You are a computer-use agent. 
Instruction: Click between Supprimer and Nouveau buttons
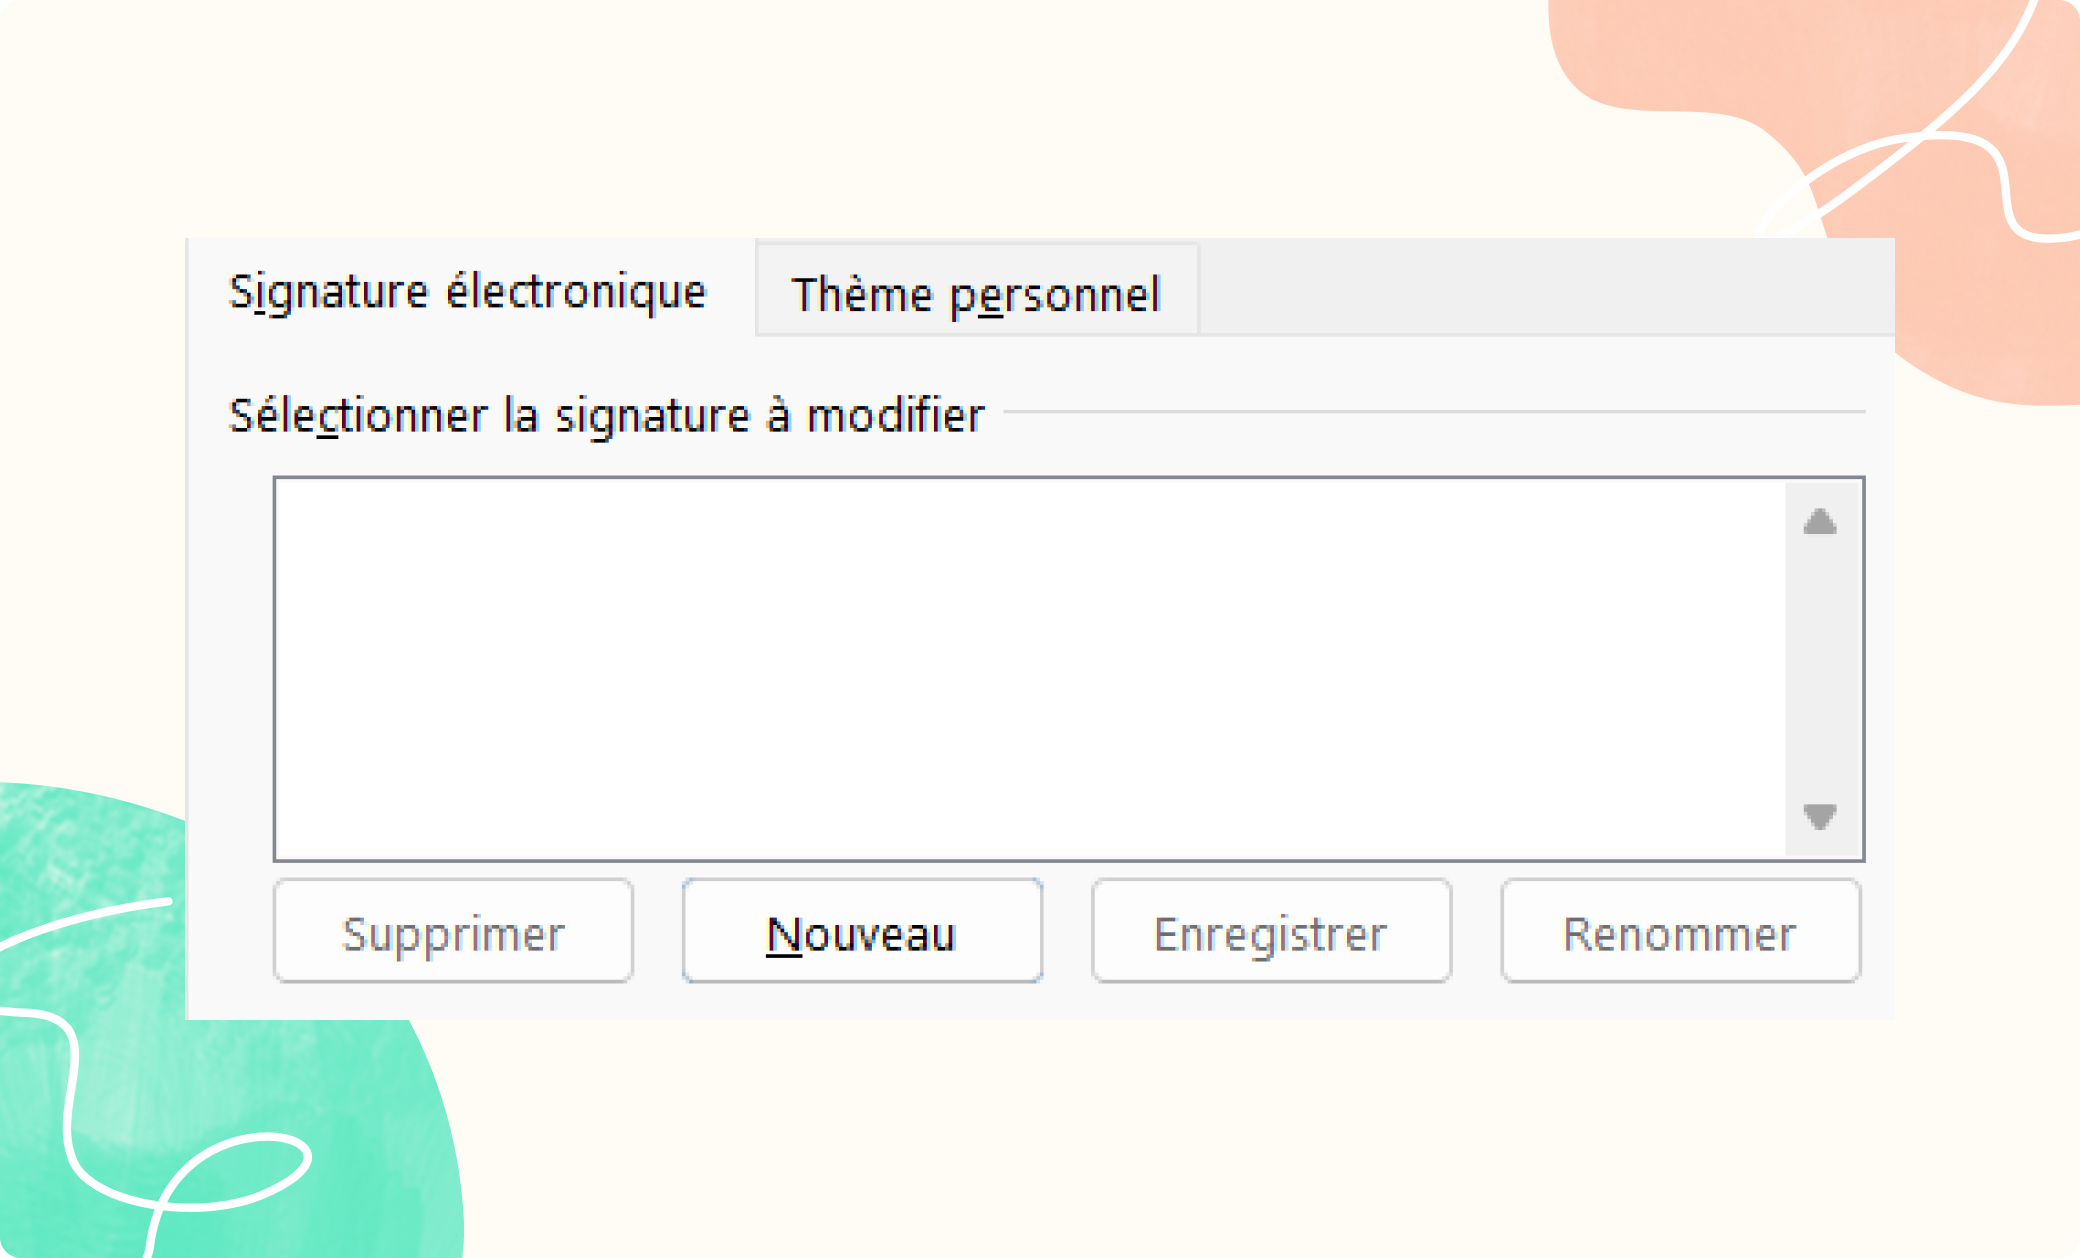pos(657,932)
